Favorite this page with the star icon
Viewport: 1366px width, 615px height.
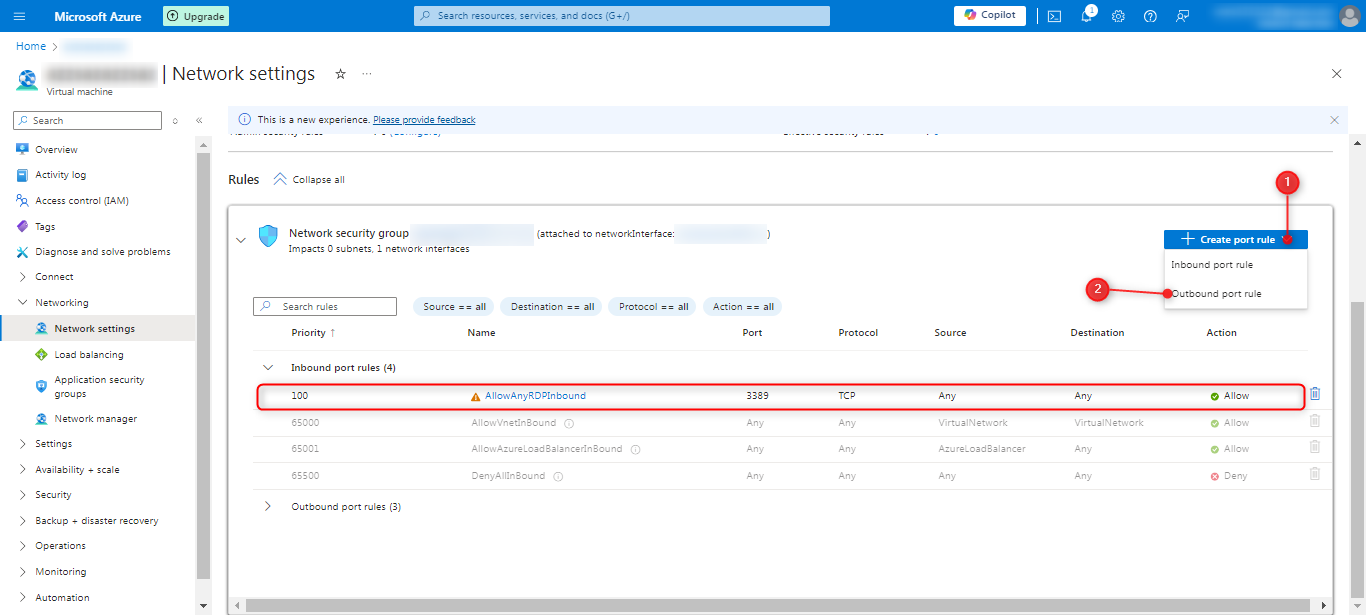click(340, 74)
